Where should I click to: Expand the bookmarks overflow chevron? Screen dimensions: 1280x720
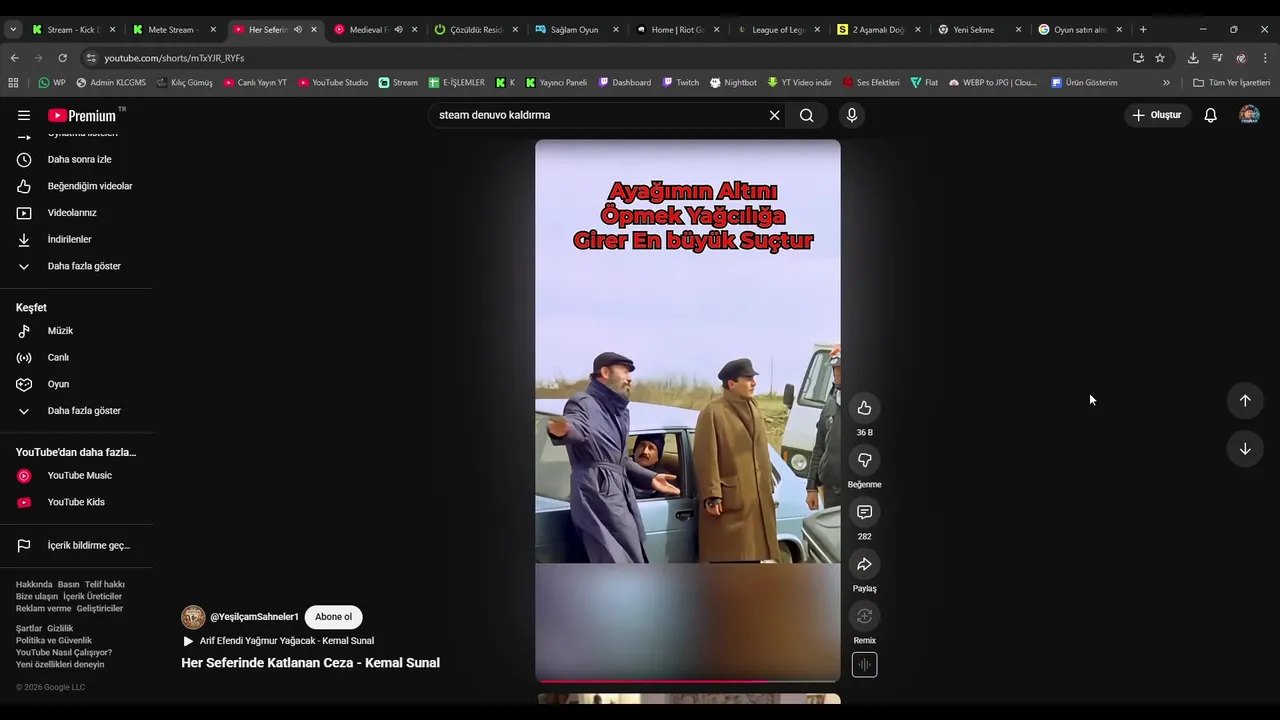1166,83
